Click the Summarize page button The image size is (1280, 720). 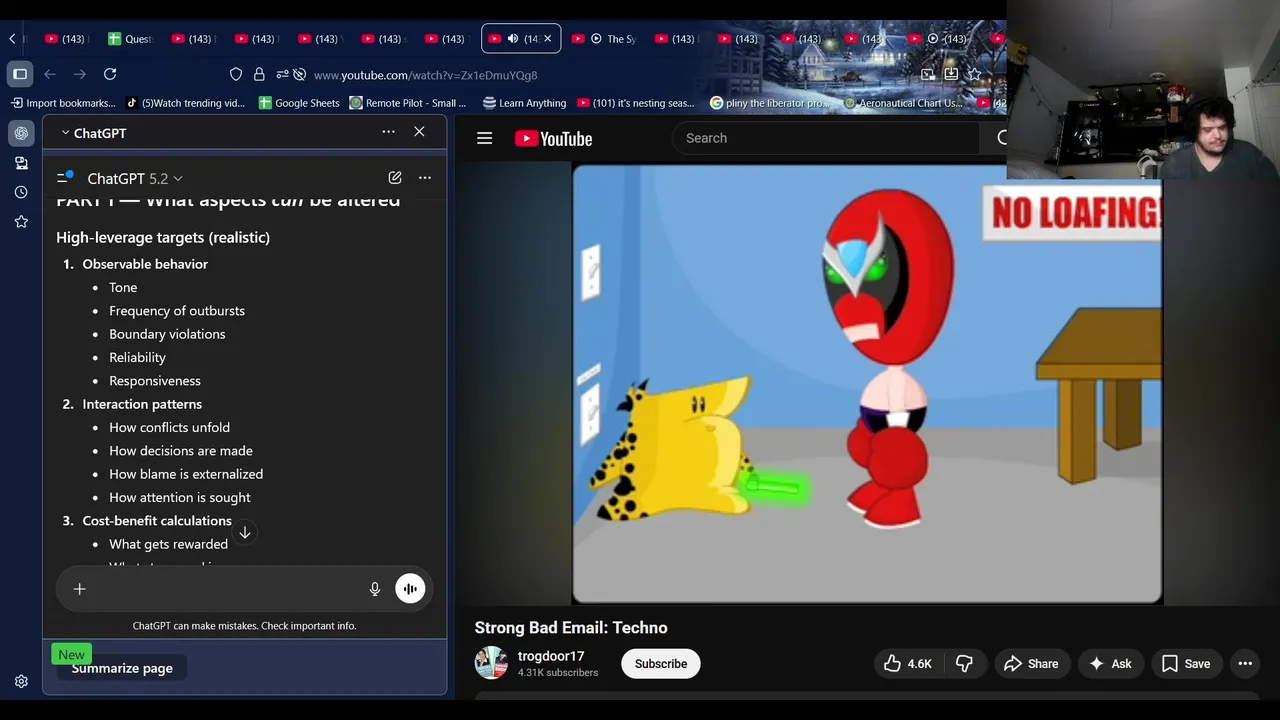click(122, 668)
